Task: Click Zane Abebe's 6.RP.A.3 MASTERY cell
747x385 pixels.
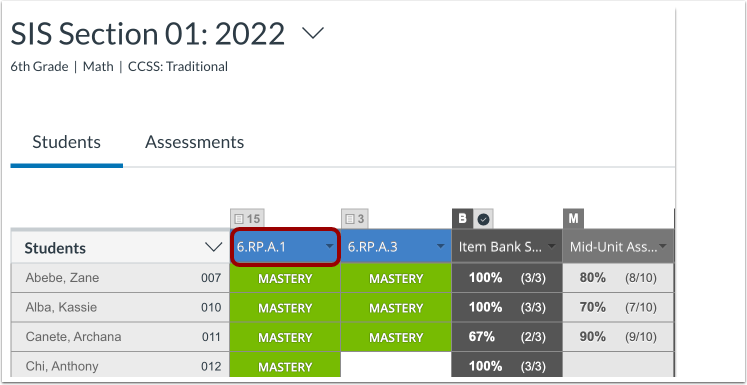Action: click(396, 278)
